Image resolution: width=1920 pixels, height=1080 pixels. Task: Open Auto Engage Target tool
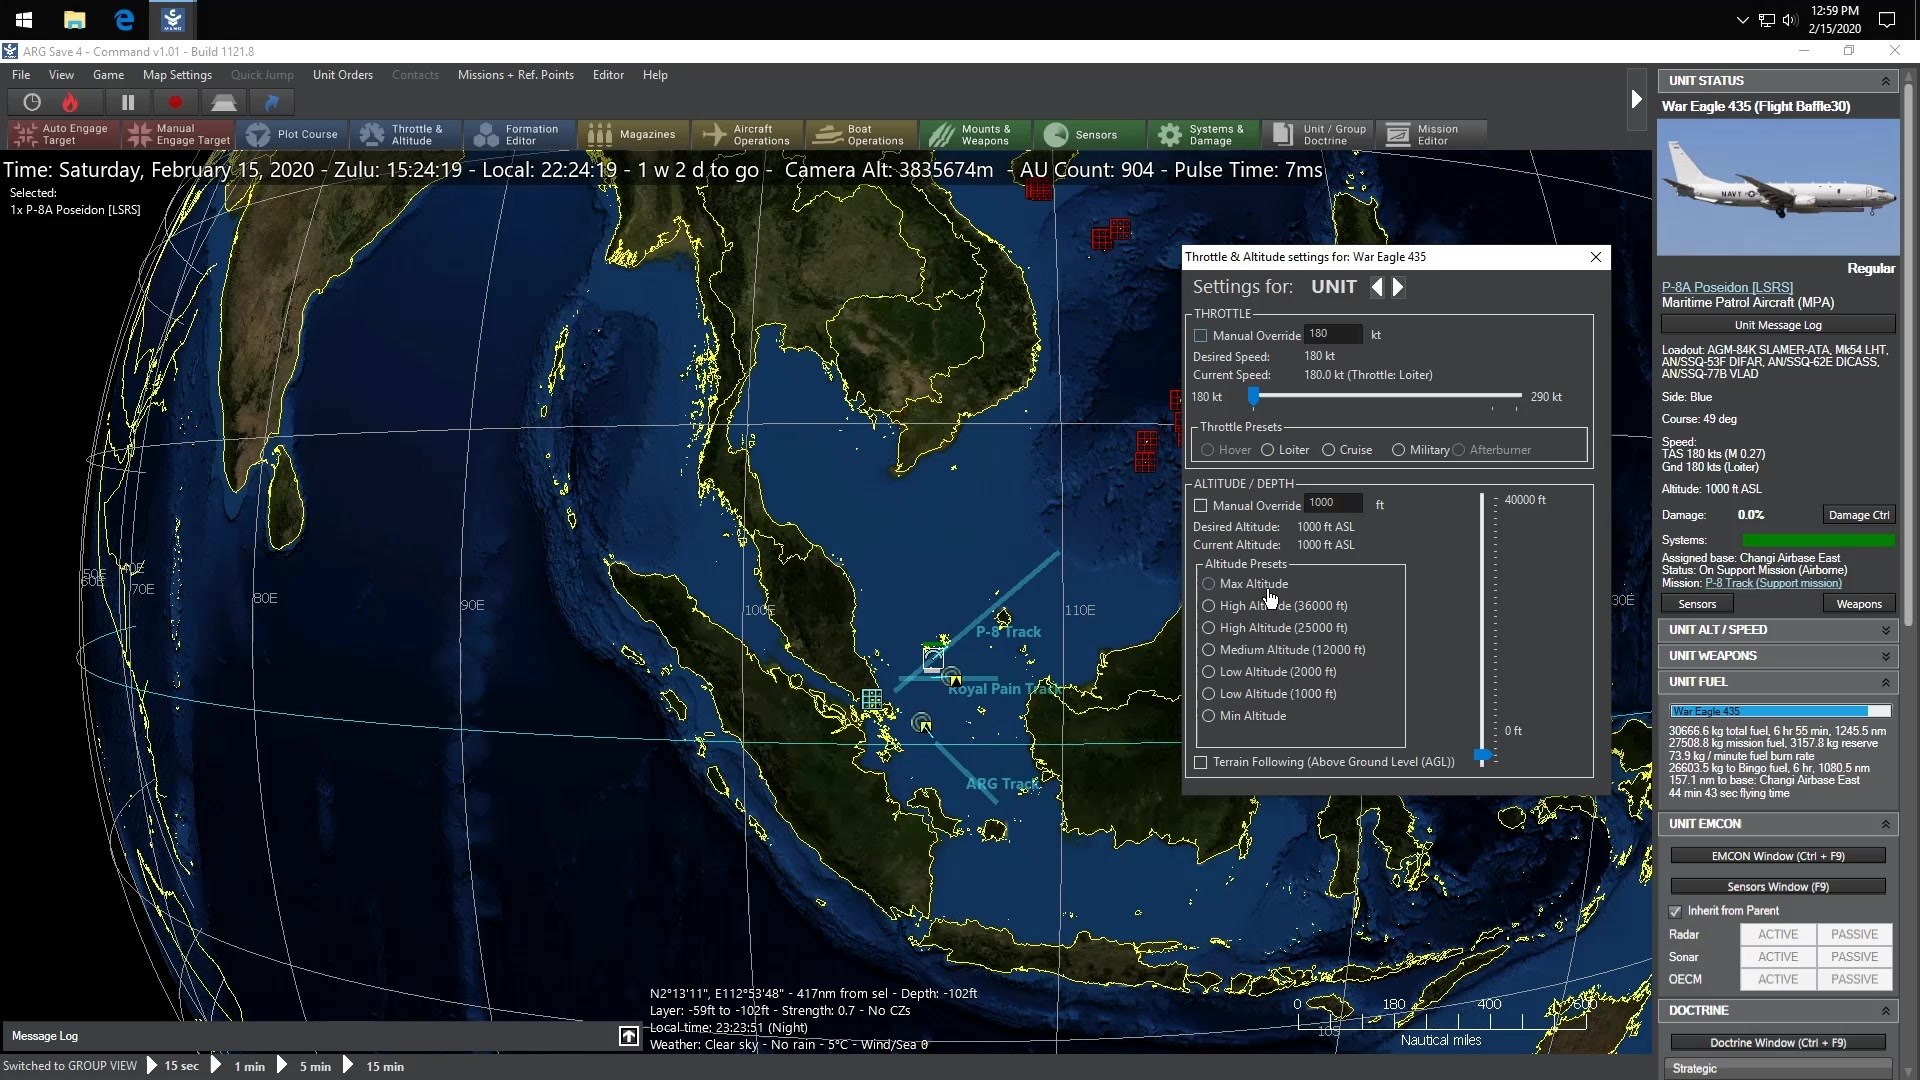point(63,134)
